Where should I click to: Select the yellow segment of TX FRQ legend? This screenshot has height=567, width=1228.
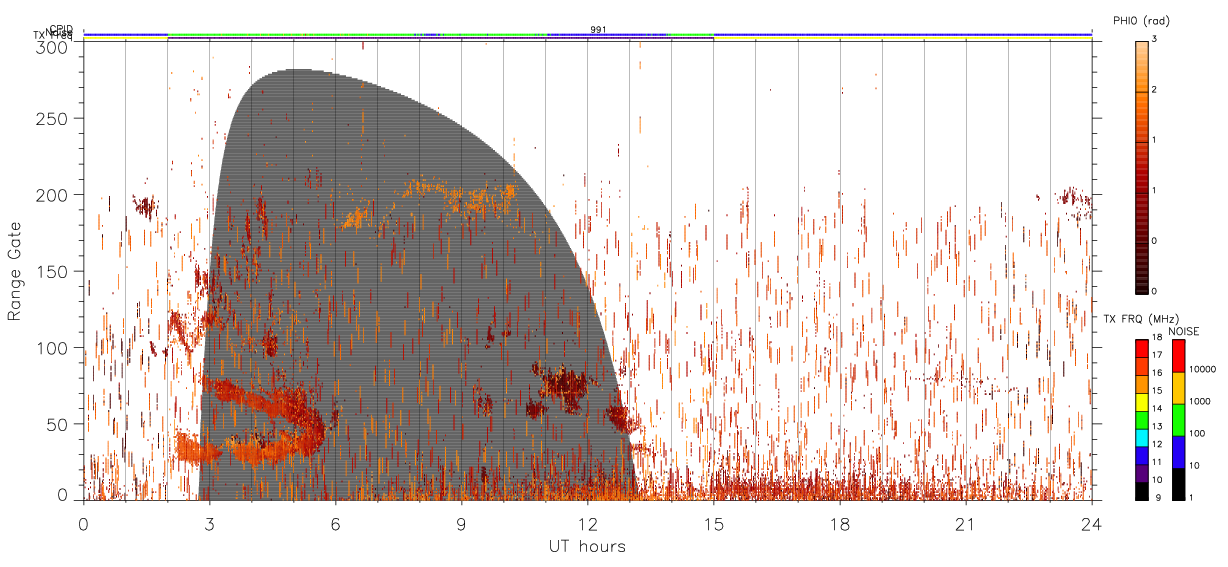click(x=1141, y=402)
